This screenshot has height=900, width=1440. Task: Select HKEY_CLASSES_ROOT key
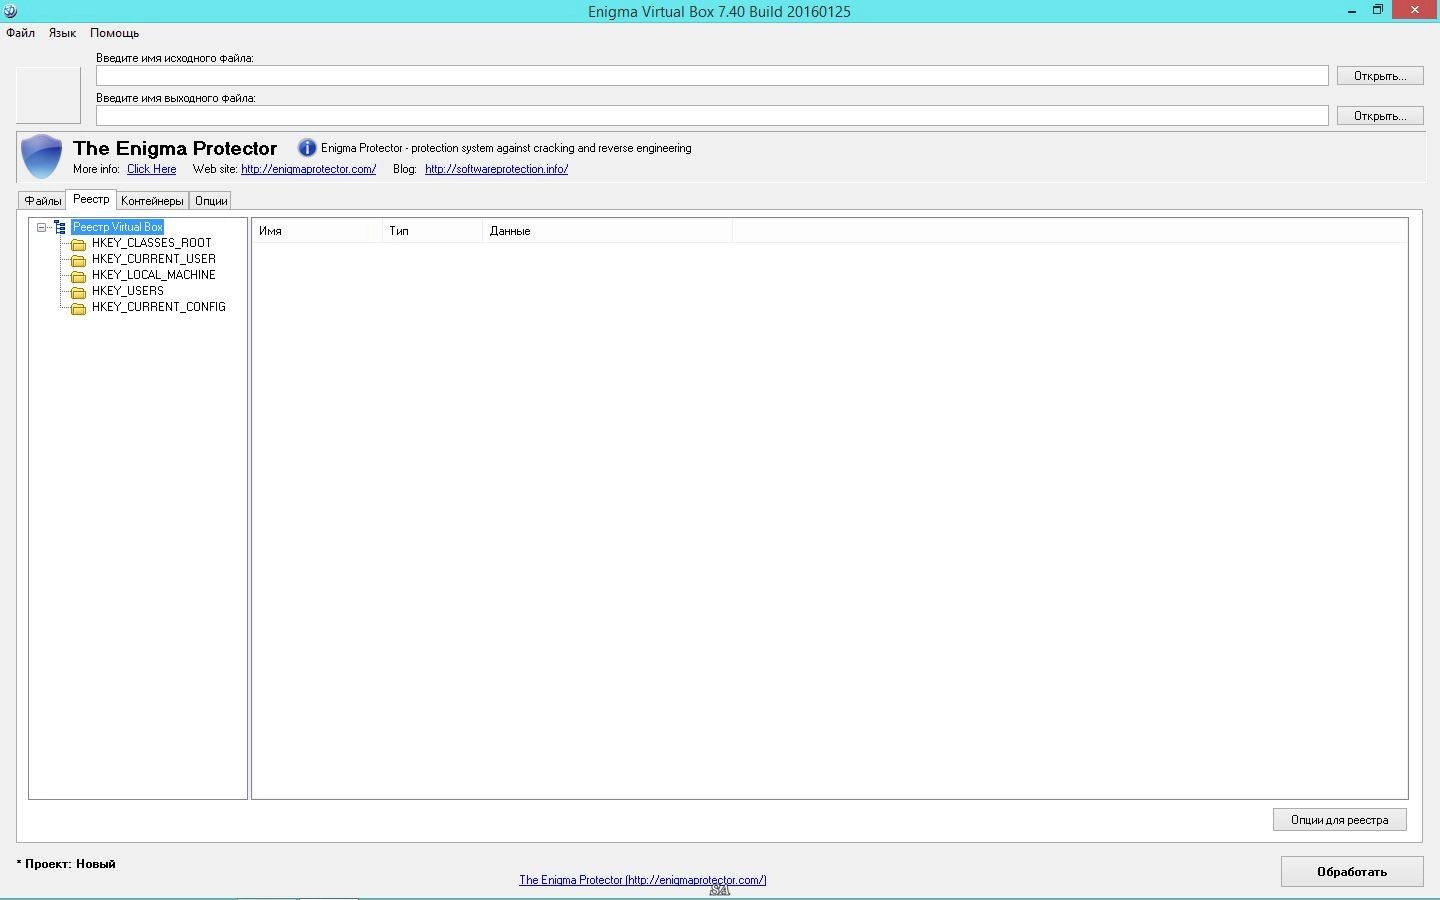point(151,243)
